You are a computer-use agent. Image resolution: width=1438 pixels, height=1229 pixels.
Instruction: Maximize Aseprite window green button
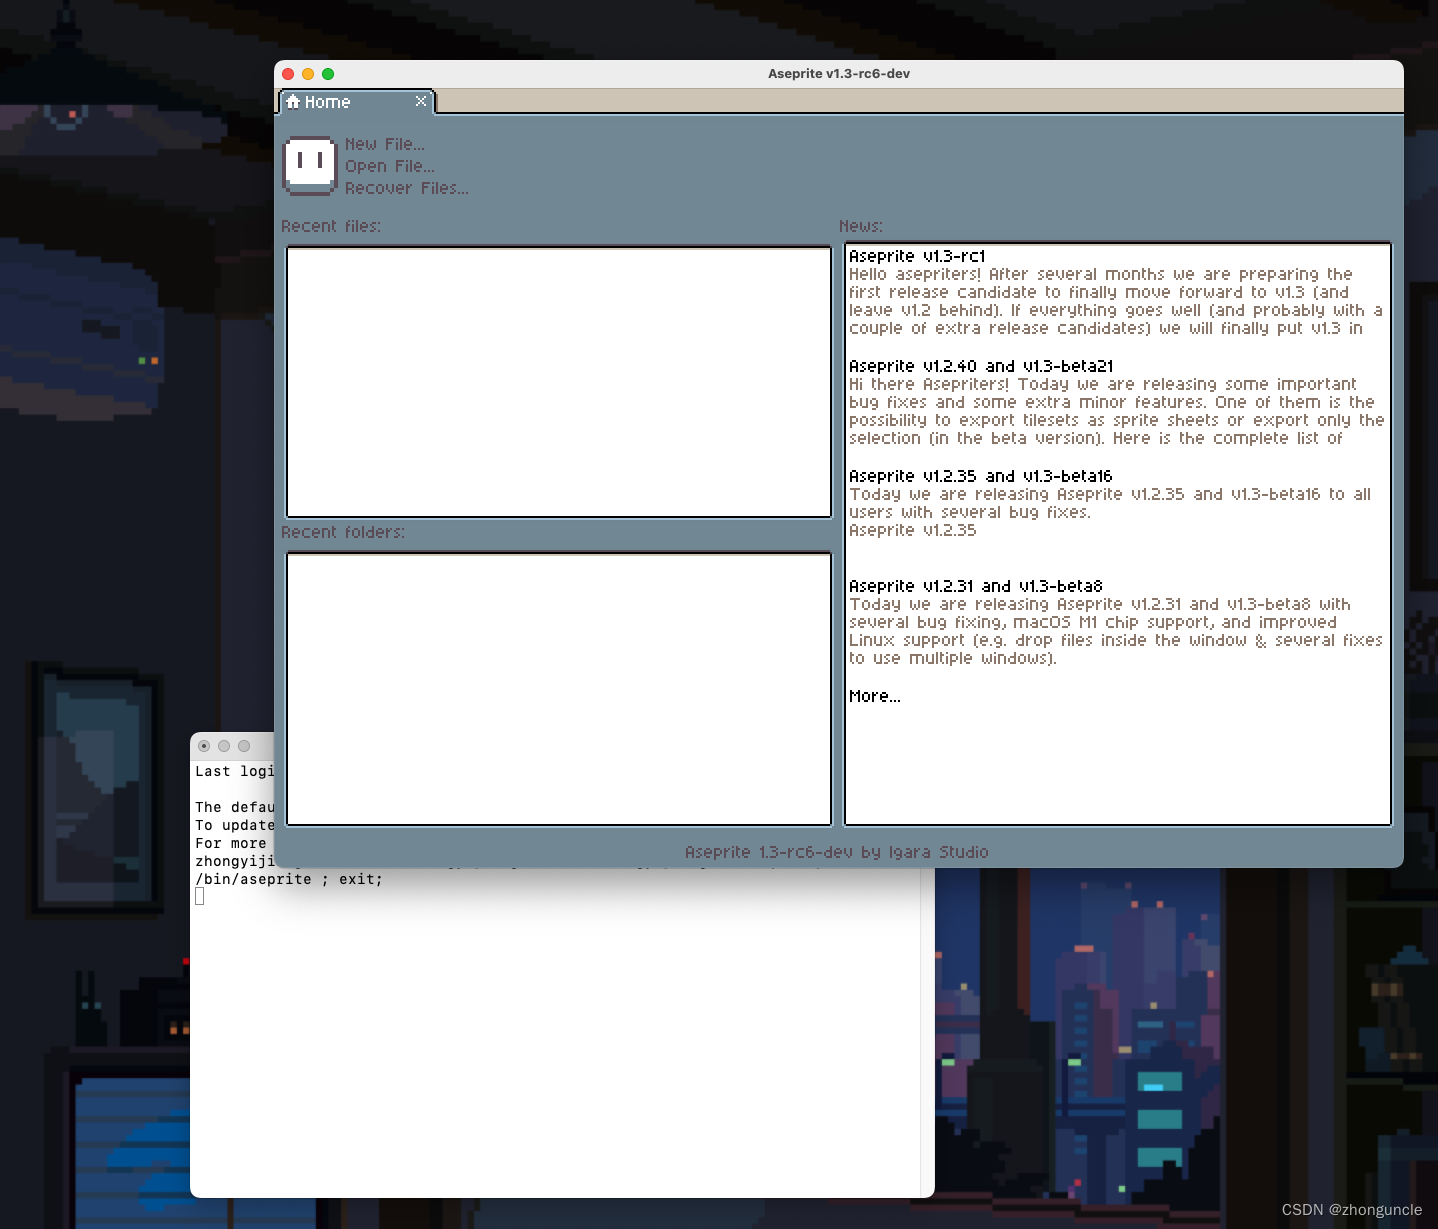pyautogui.click(x=328, y=74)
